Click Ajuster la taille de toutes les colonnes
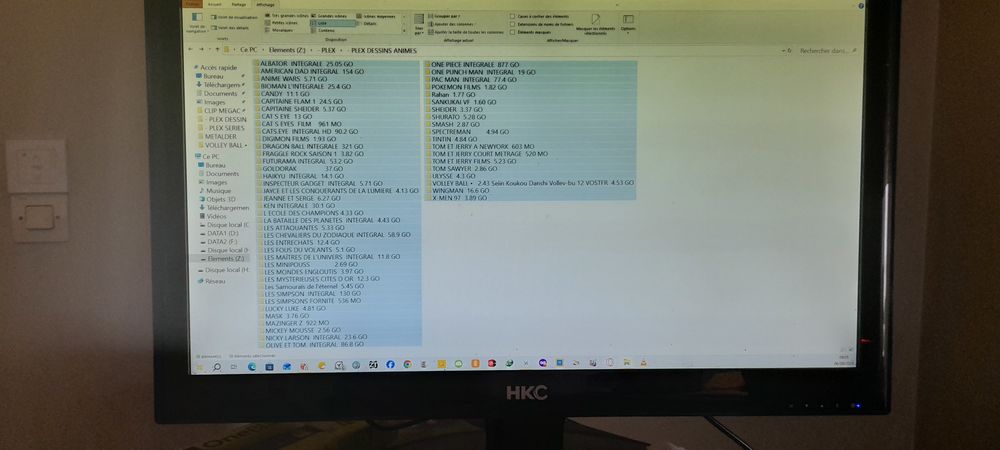Screen dimensions: 1000x450 tap(466, 31)
